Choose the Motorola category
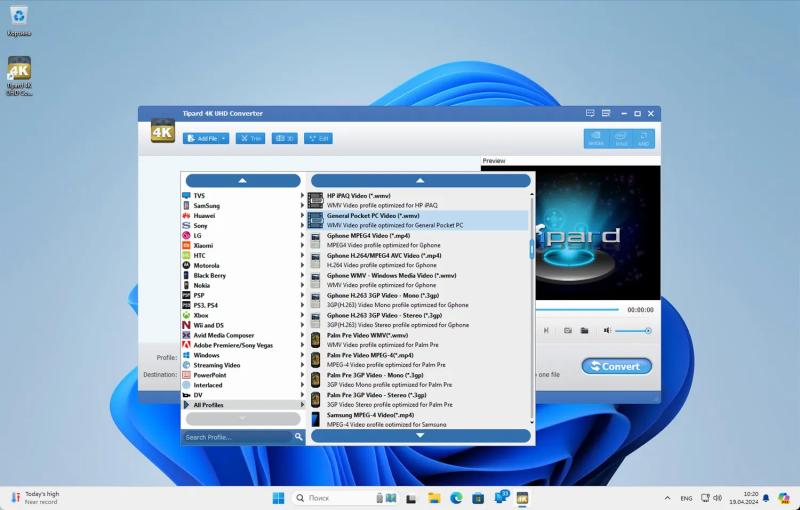The image size is (800, 510). [x=243, y=265]
